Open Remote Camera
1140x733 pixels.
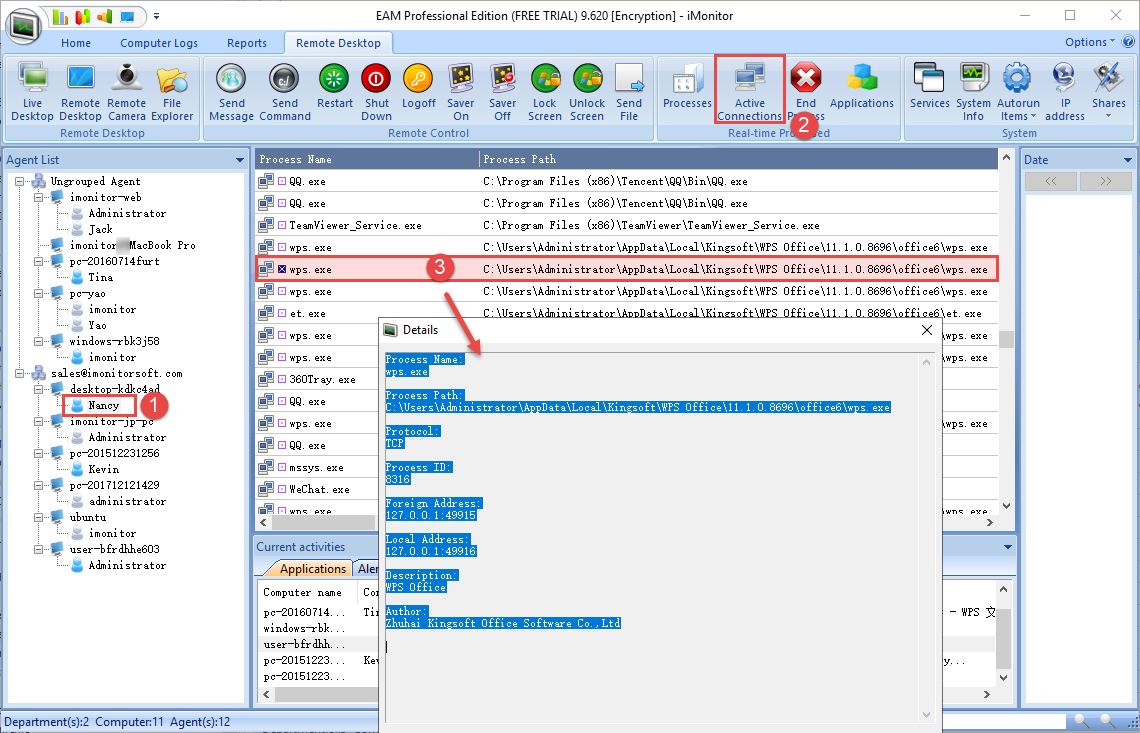127,92
